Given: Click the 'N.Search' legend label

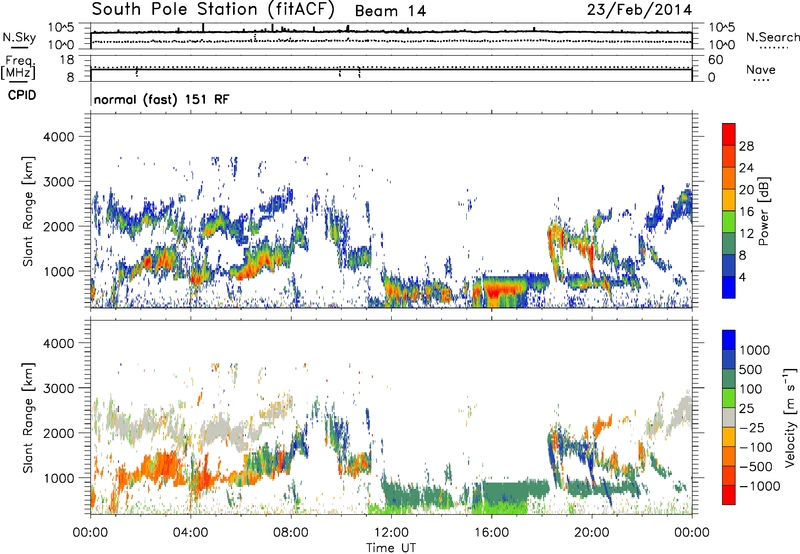Looking at the screenshot, I should pyautogui.click(x=772, y=37).
